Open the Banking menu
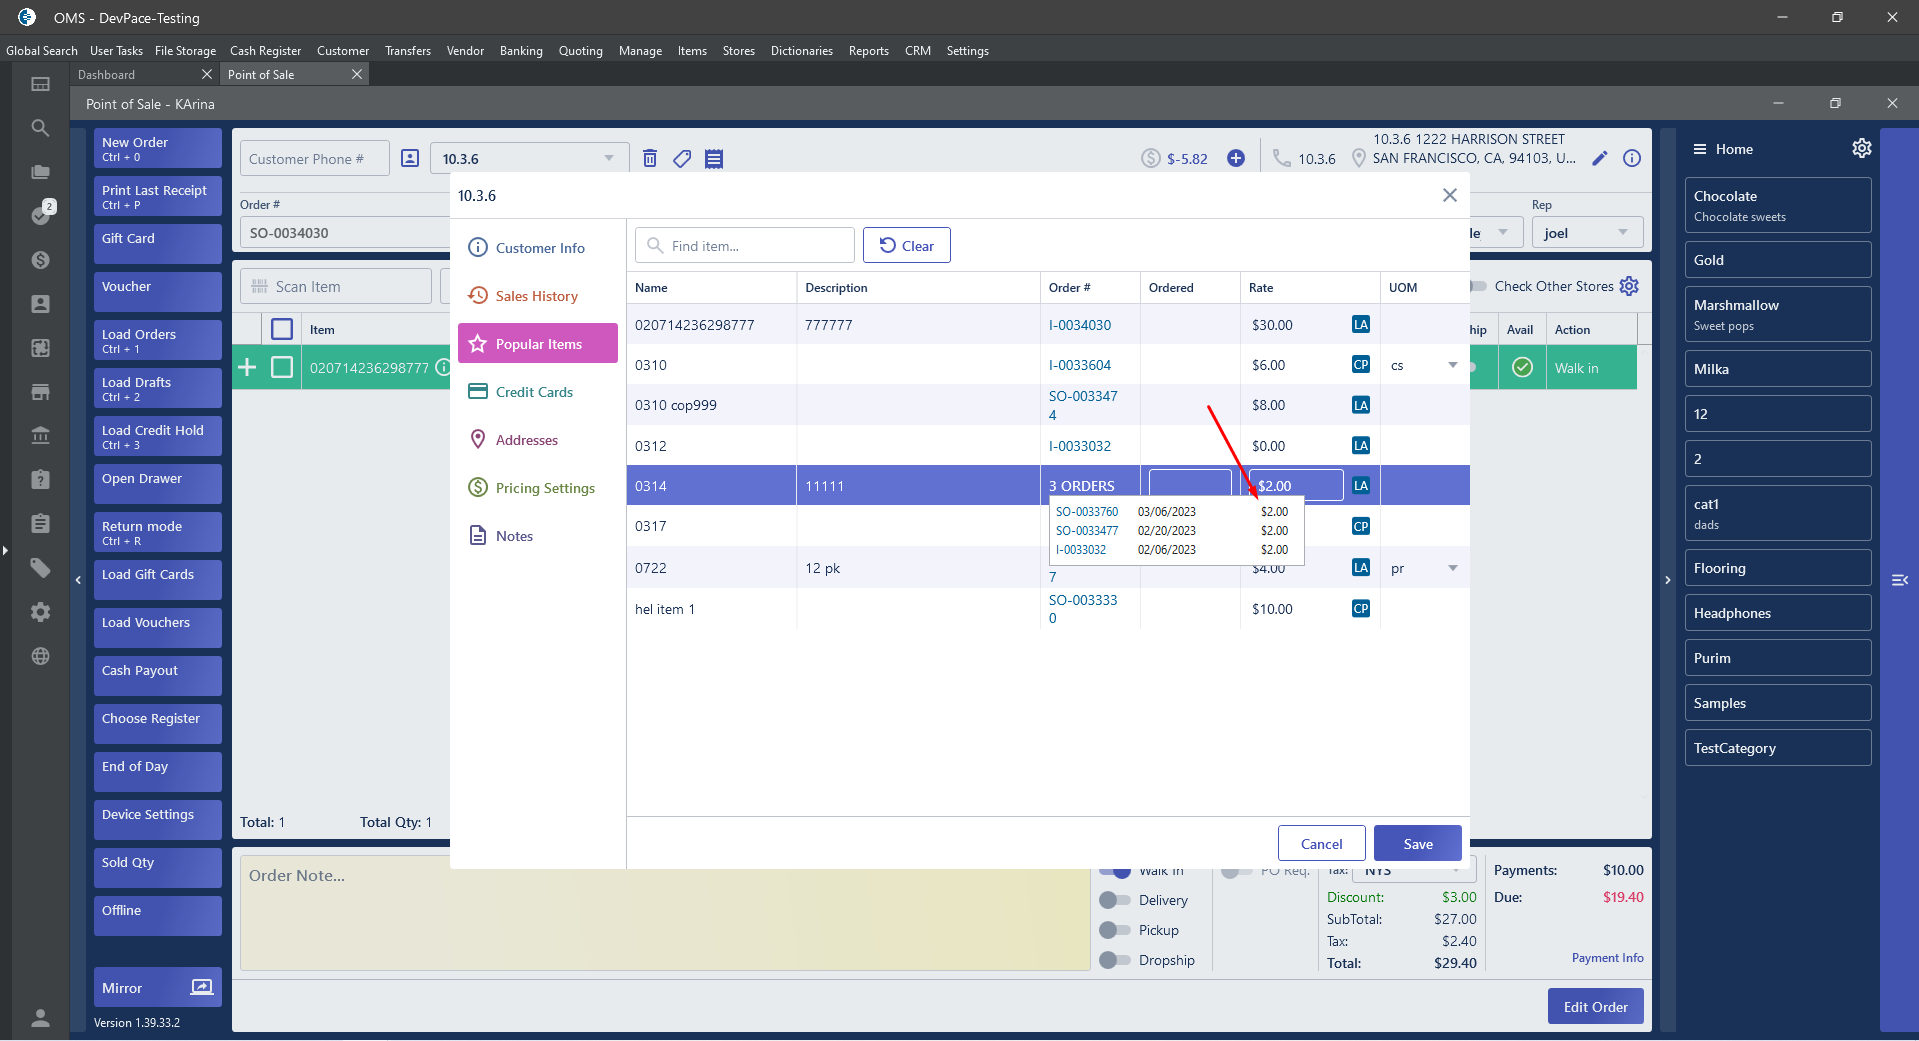The image size is (1919, 1041). click(x=521, y=50)
